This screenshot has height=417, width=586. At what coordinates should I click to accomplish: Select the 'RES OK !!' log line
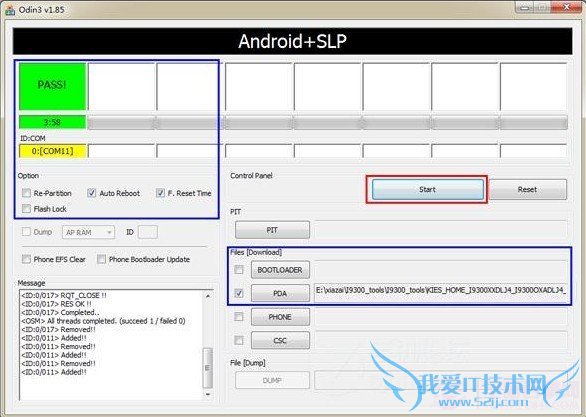pos(56,304)
